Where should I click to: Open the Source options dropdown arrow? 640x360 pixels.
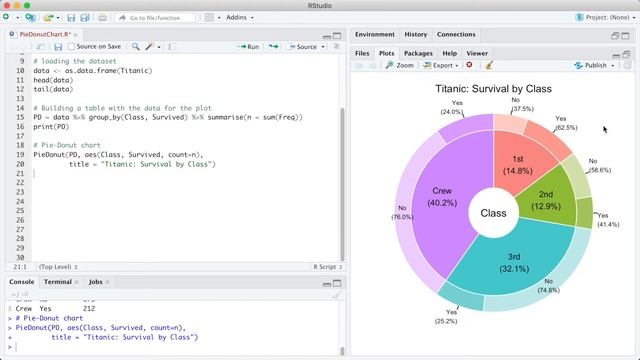pos(323,47)
